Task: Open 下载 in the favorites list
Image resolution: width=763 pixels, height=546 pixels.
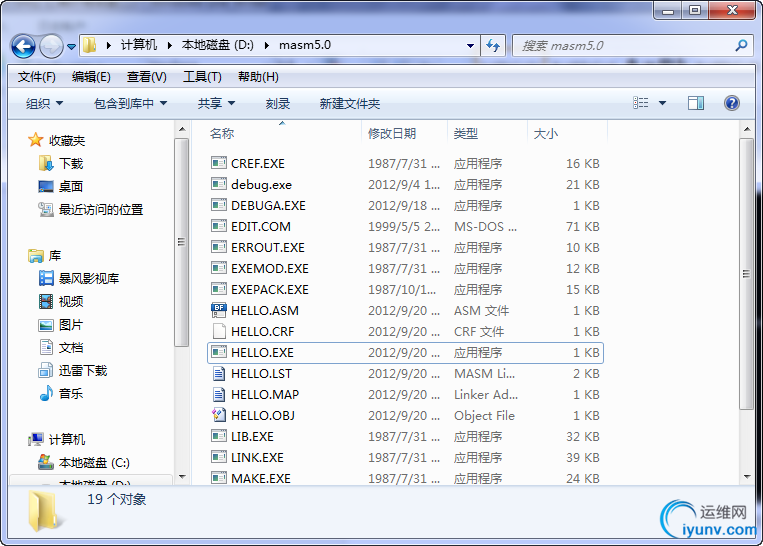Action: [x=71, y=164]
